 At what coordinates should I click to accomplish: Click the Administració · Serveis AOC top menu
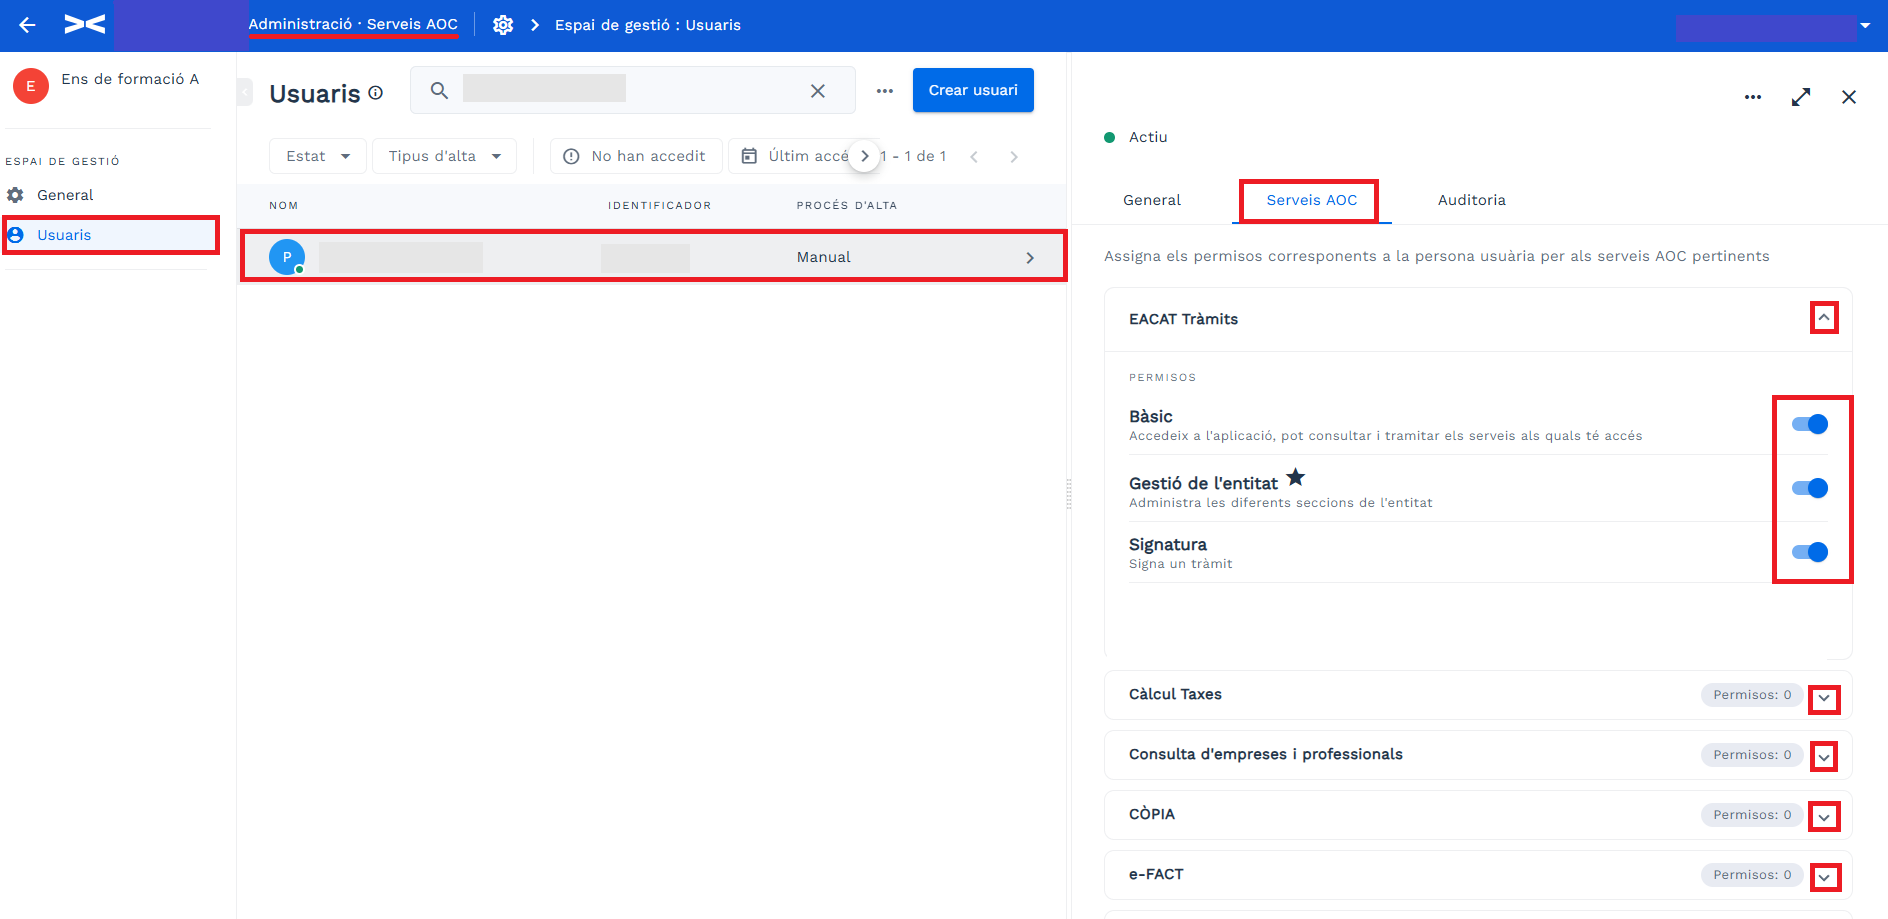point(353,24)
